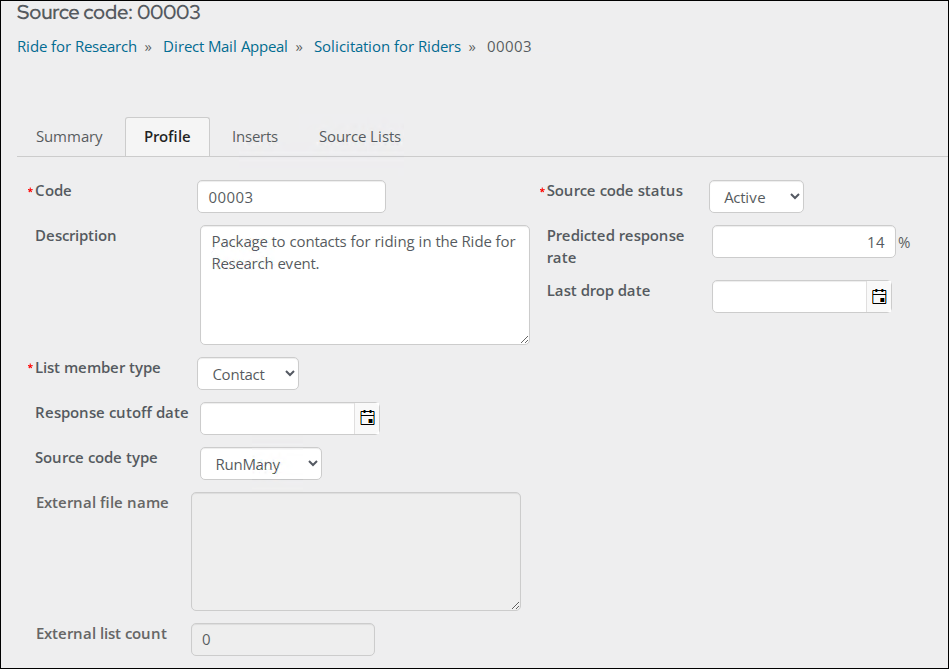Switch to the Summary tab
This screenshot has width=949, height=669.
pos(69,137)
